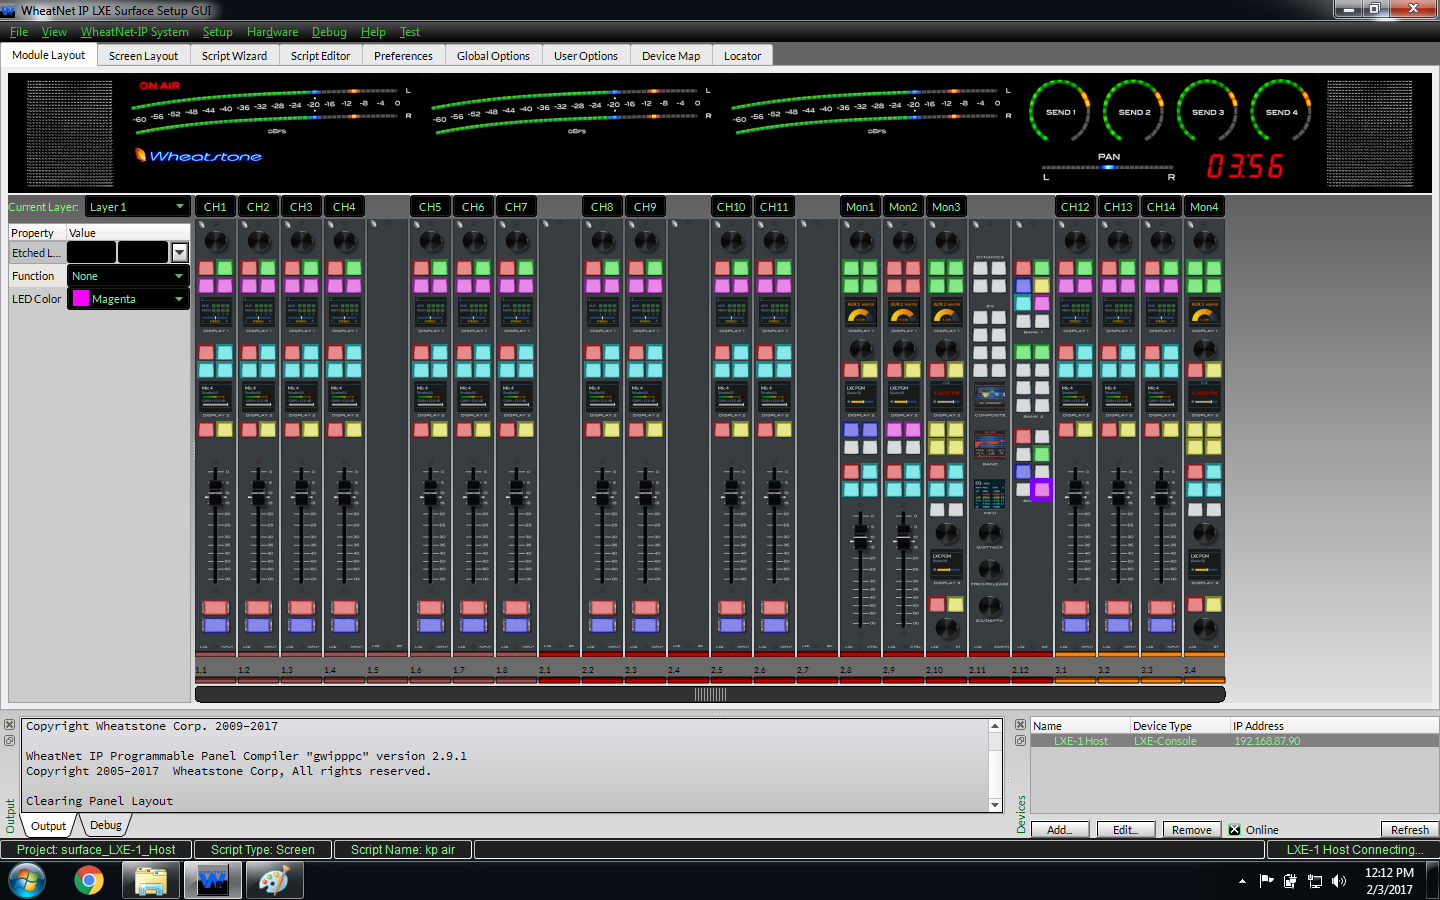Click the EQ/Depth knob
The width and height of the screenshot is (1440, 900).
tap(989, 606)
